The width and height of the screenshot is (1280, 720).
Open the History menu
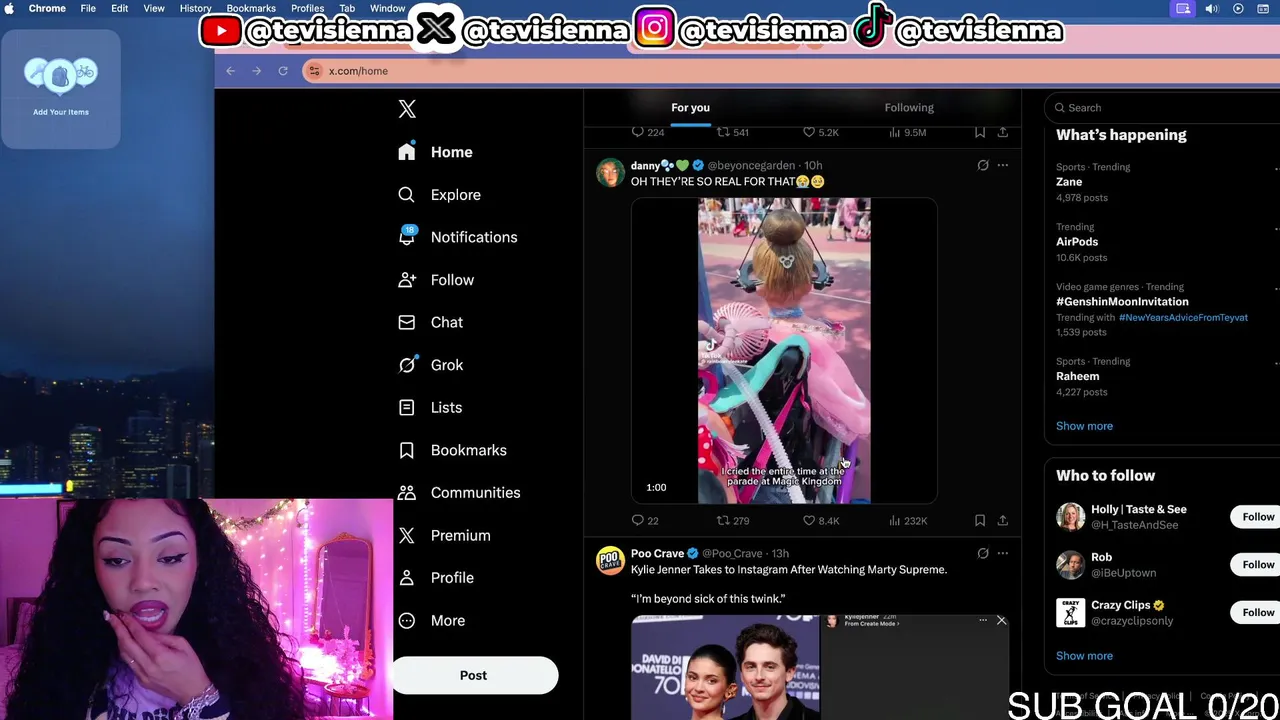coord(195,8)
